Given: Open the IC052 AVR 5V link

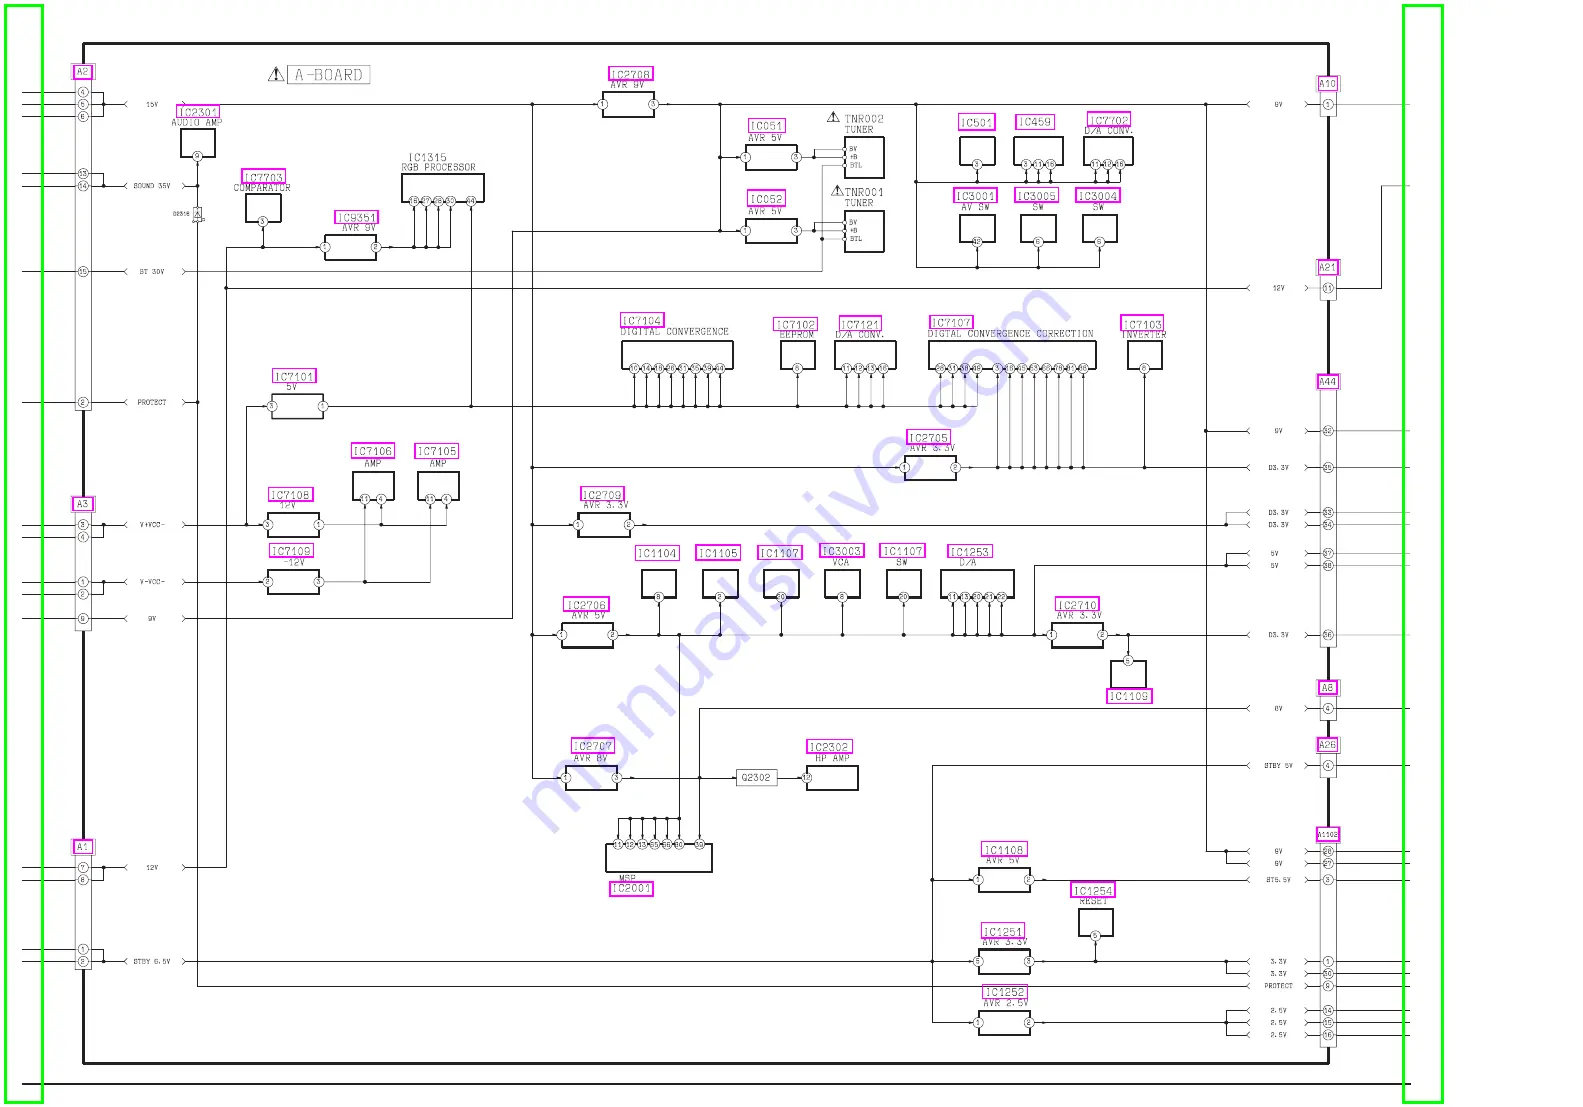Looking at the screenshot, I should pos(767,199).
